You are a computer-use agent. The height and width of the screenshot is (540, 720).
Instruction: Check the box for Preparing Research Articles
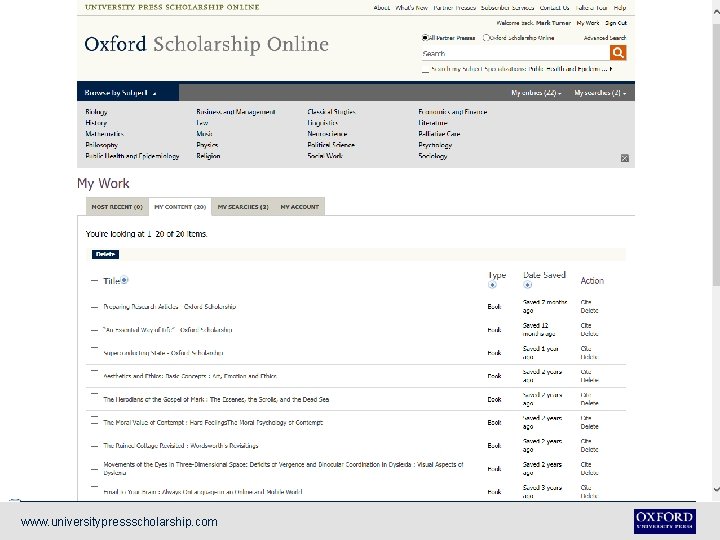(94, 307)
